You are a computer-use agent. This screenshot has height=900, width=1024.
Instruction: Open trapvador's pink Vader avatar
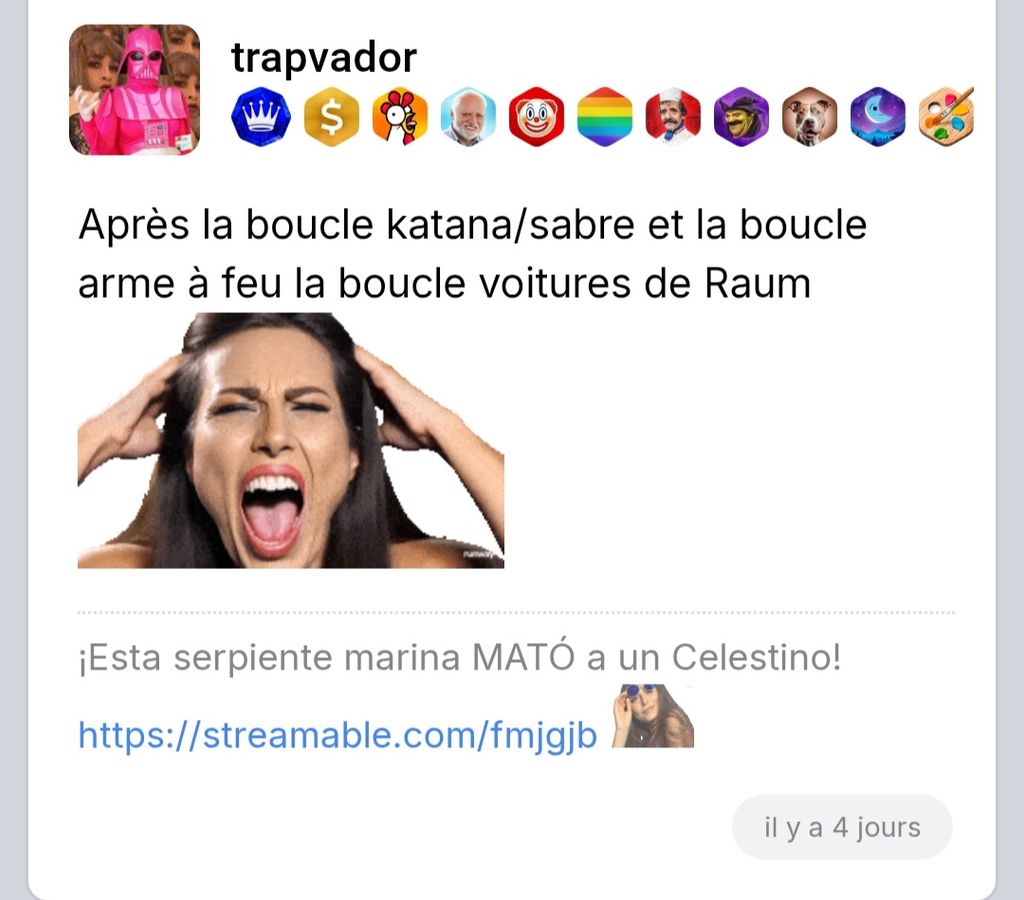click(x=135, y=90)
